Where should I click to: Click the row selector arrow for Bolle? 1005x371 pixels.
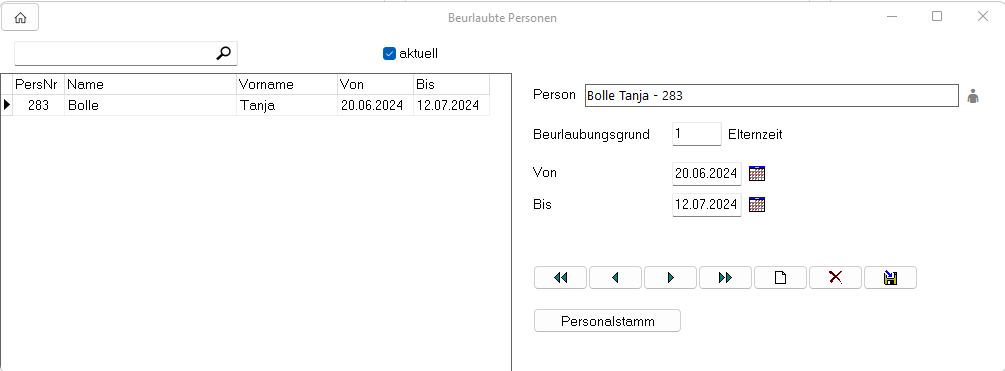7,105
